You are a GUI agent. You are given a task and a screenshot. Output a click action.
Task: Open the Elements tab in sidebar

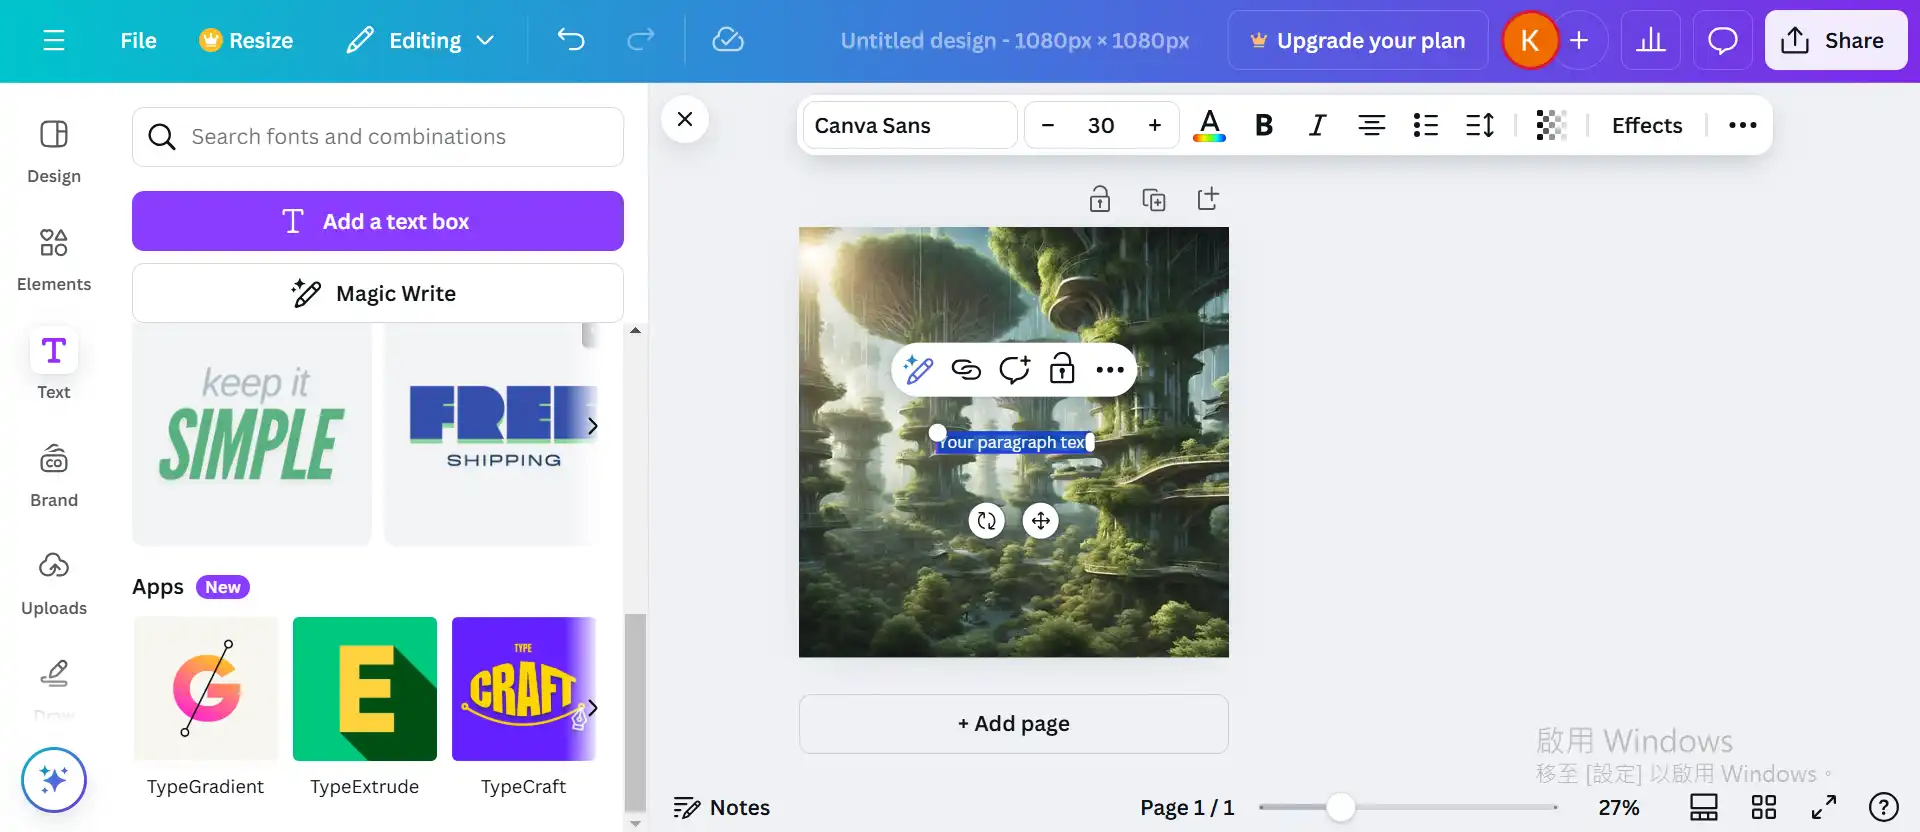pyautogui.click(x=54, y=260)
